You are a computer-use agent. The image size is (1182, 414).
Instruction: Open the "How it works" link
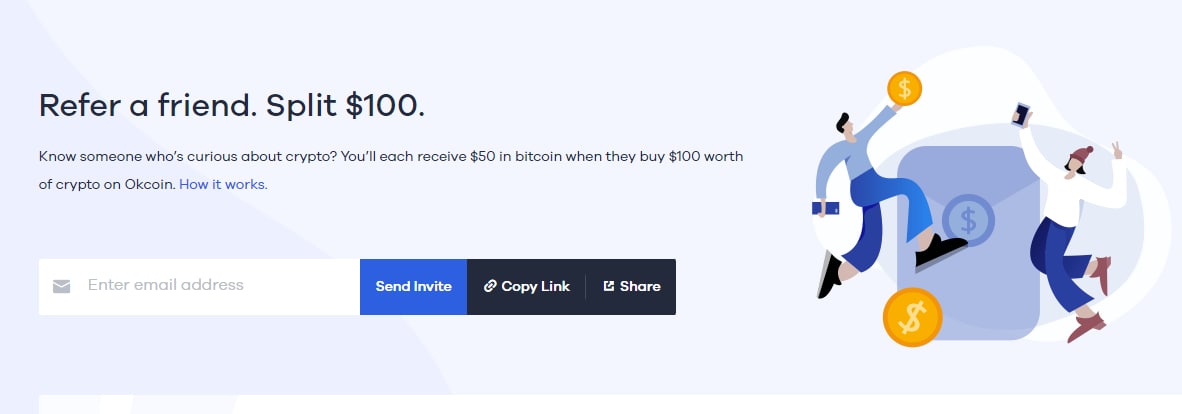223,184
